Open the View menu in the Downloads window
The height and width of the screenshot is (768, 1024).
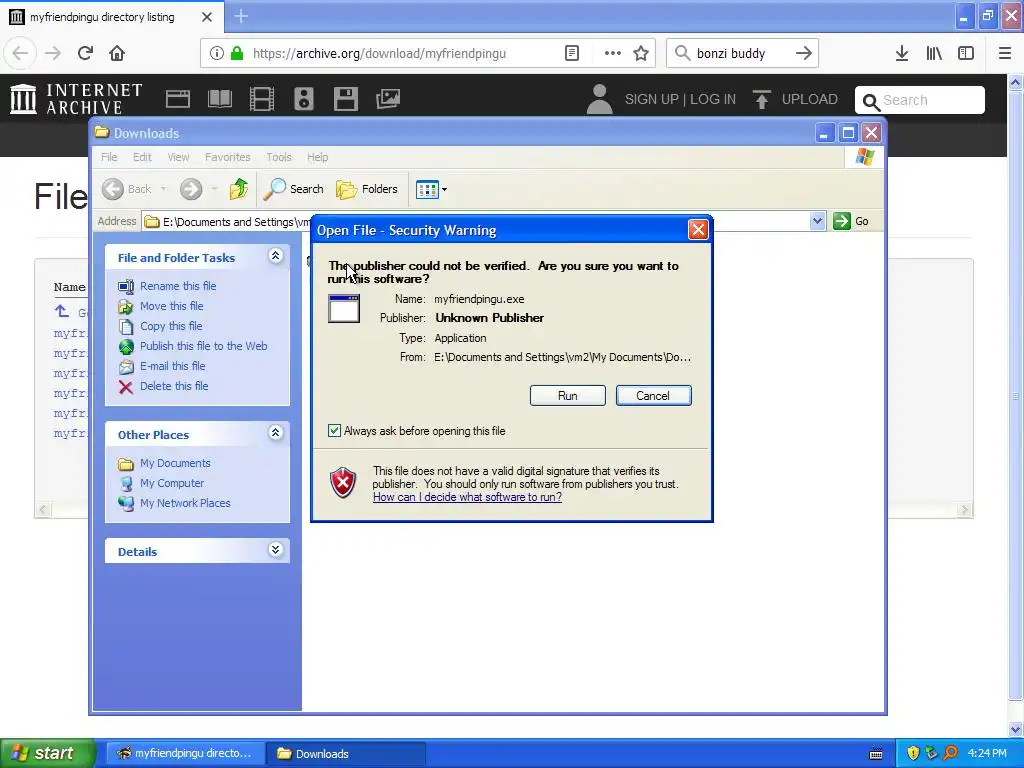tap(178, 157)
